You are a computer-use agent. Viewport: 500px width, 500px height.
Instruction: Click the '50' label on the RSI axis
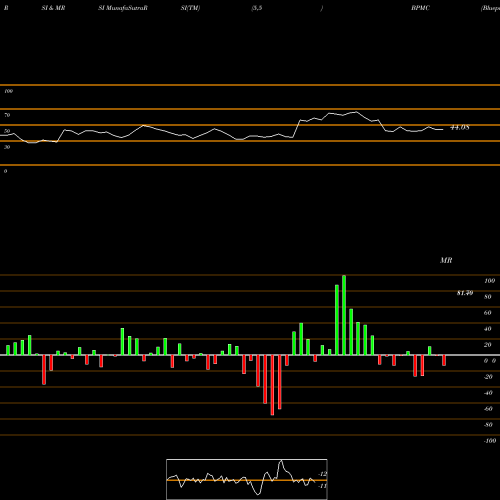click(7, 131)
